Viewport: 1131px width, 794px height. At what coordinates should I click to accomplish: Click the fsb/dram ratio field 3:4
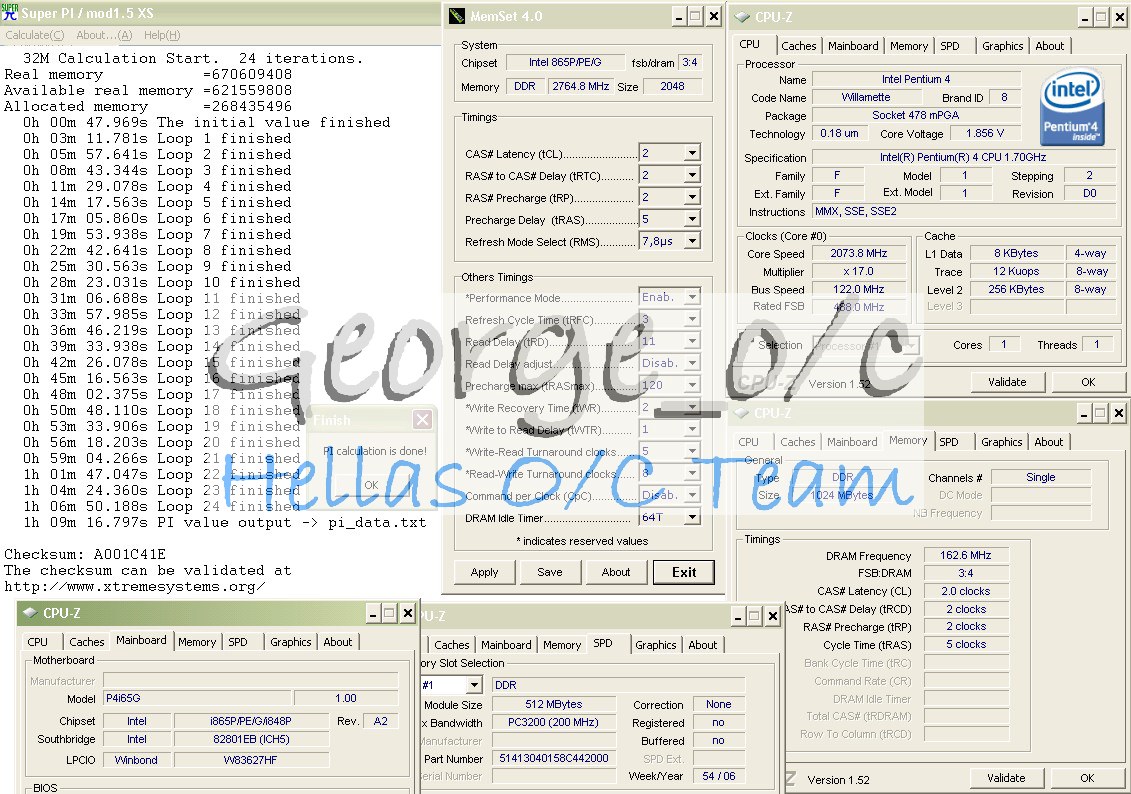click(690, 63)
